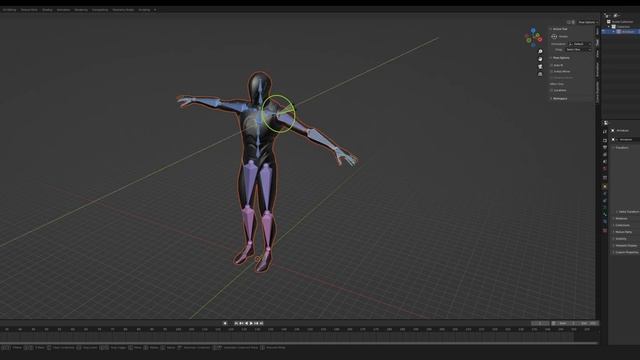Toggle auto keying record button in timeline
This screenshot has width=640, height=360.
pyautogui.click(x=225, y=323)
